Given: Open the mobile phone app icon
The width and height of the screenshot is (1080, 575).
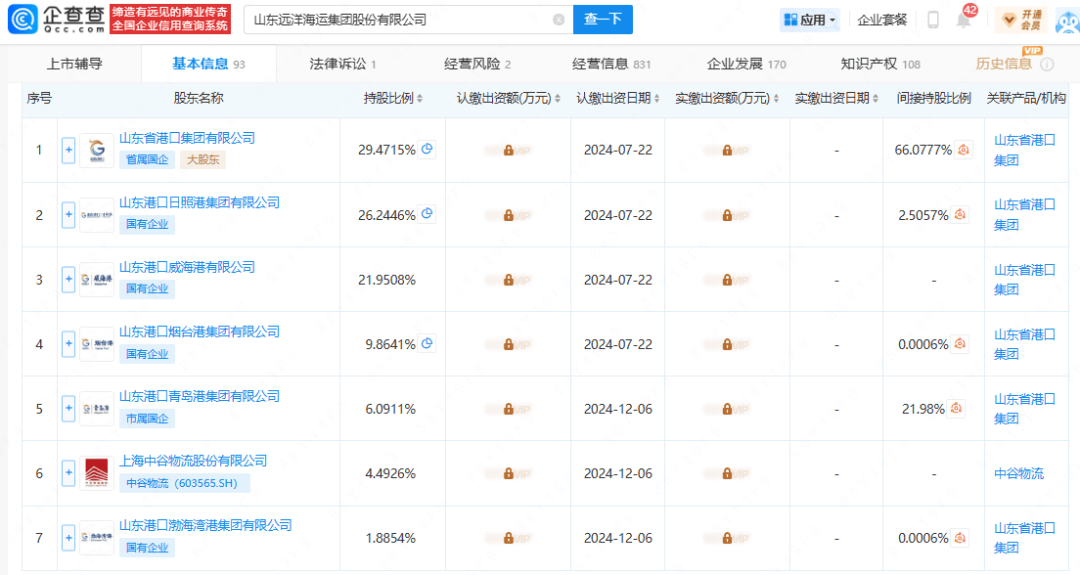Looking at the screenshot, I should pyautogui.click(x=933, y=20).
